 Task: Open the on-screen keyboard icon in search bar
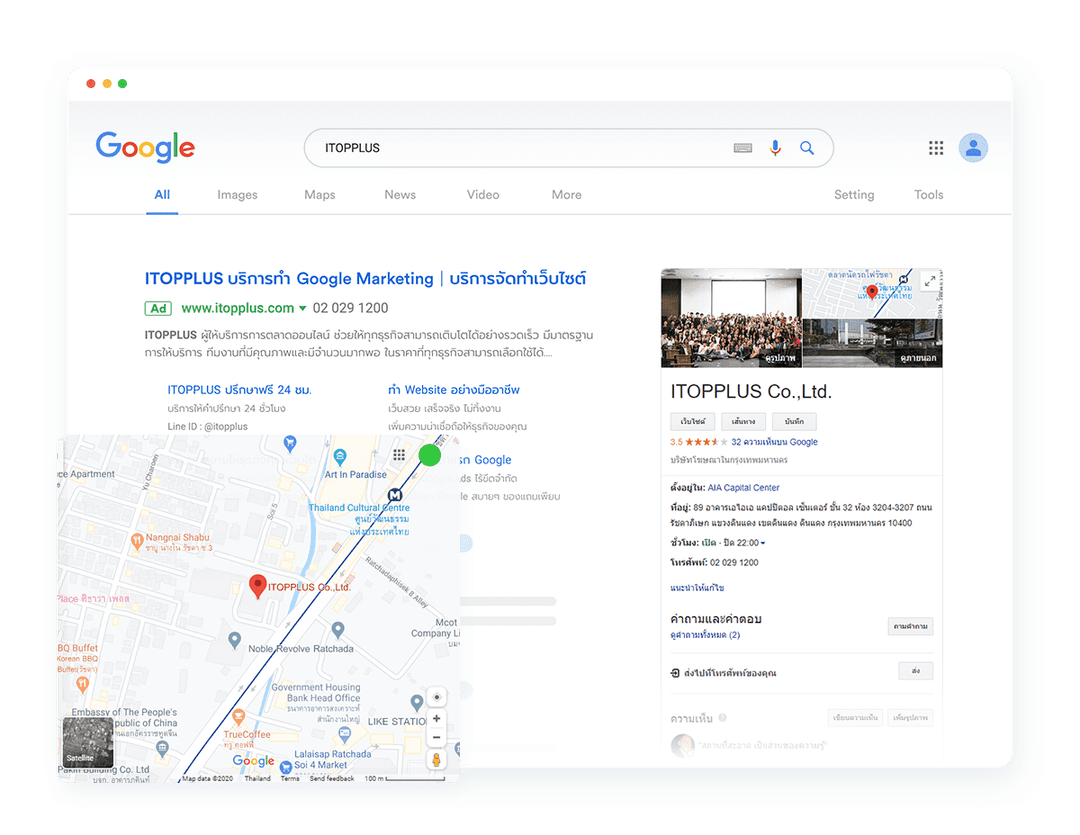pyautogui.click(x=742, y=148)
